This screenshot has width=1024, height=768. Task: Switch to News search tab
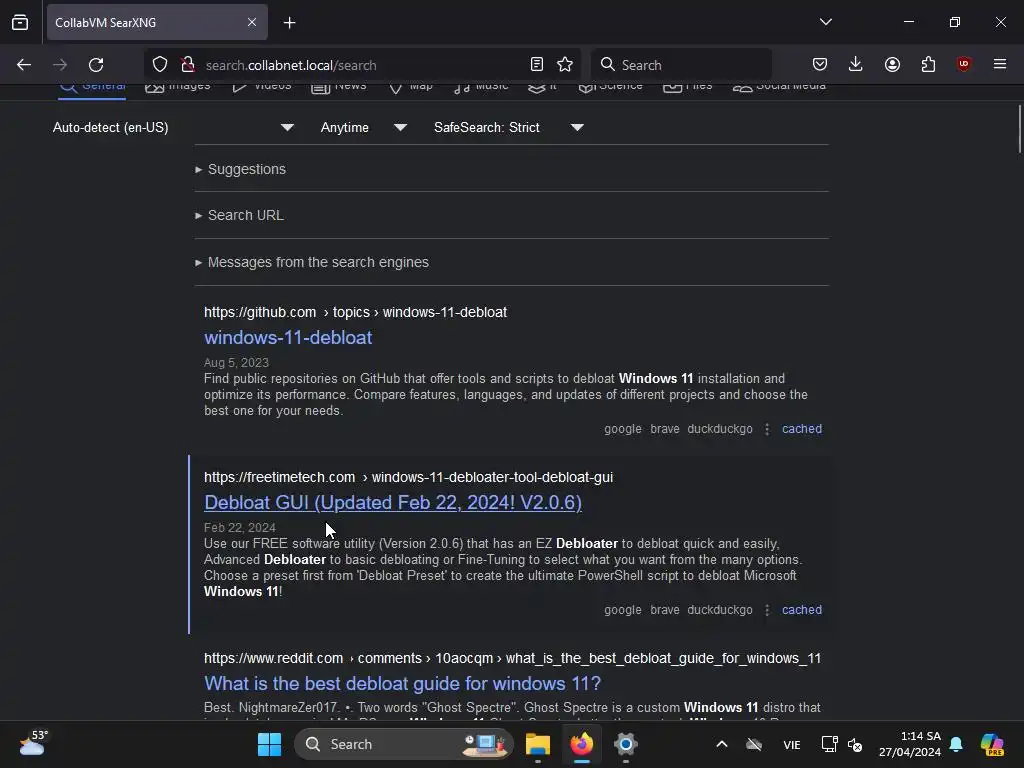(x=338, y=88)
